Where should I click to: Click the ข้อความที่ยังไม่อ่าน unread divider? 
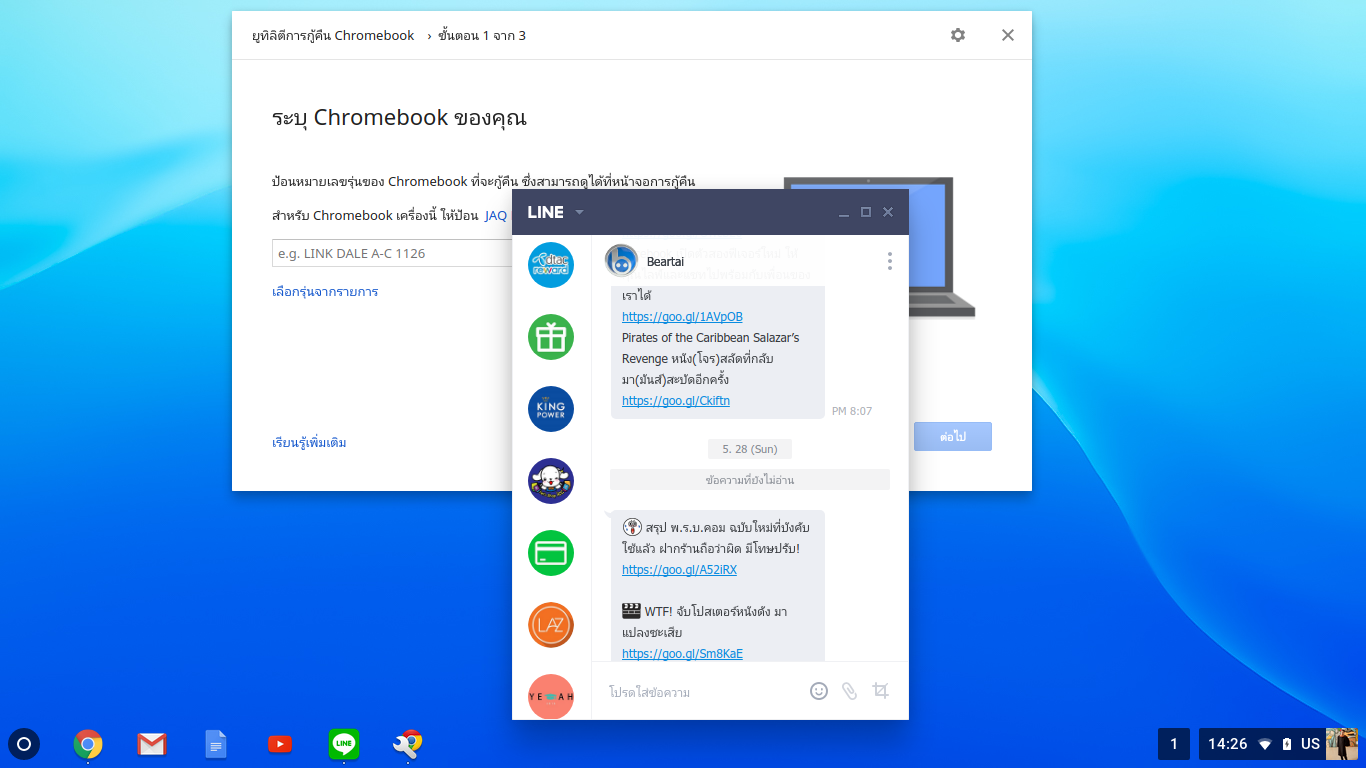[x=750, y=480]
